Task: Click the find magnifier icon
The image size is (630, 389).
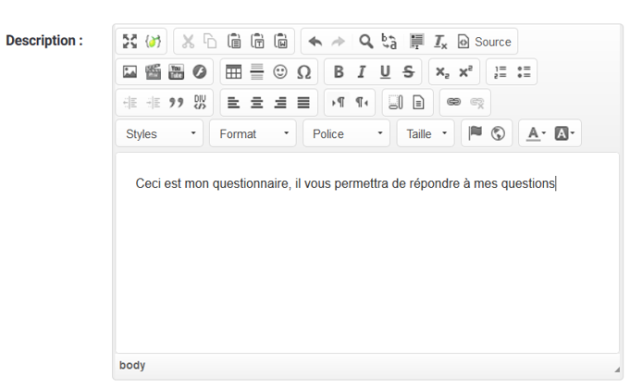Action: pos(366,41)
